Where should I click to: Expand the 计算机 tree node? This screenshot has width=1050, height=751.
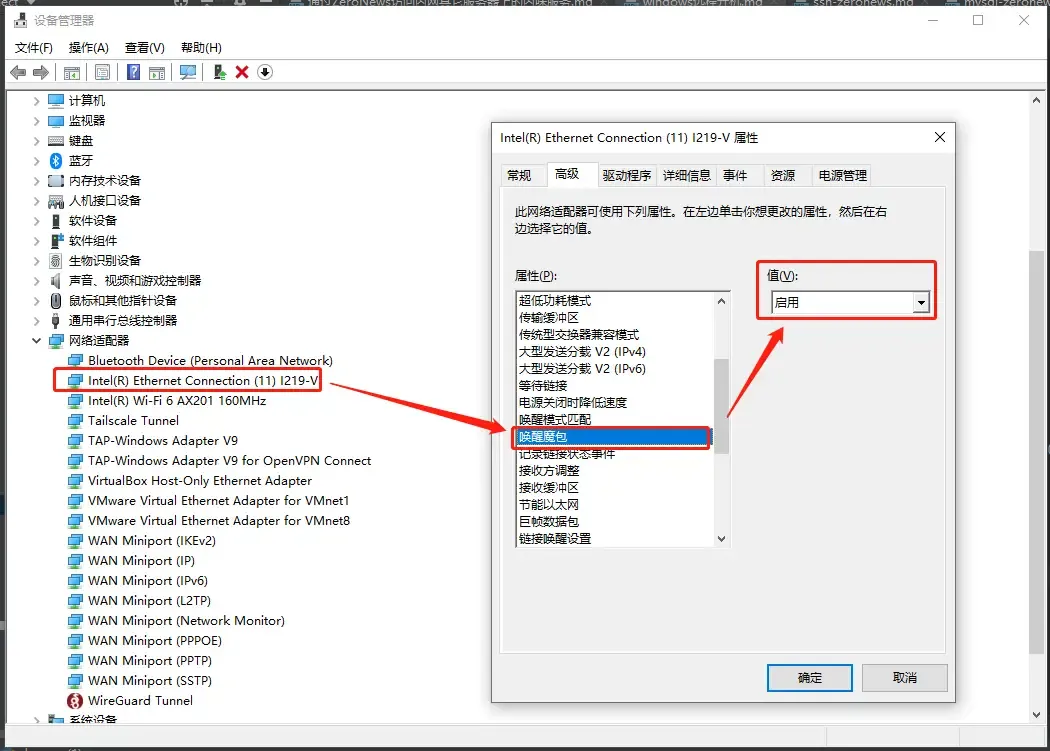[36, 101]
